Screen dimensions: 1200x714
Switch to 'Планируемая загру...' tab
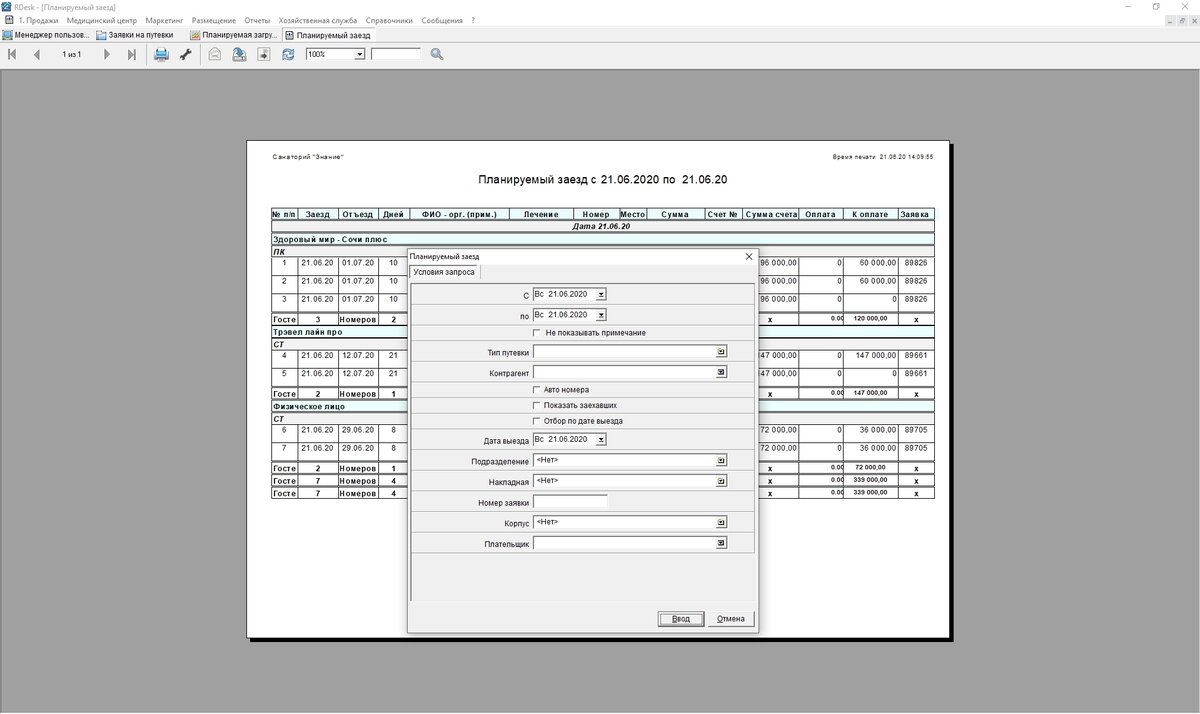(x=233, y=35)
